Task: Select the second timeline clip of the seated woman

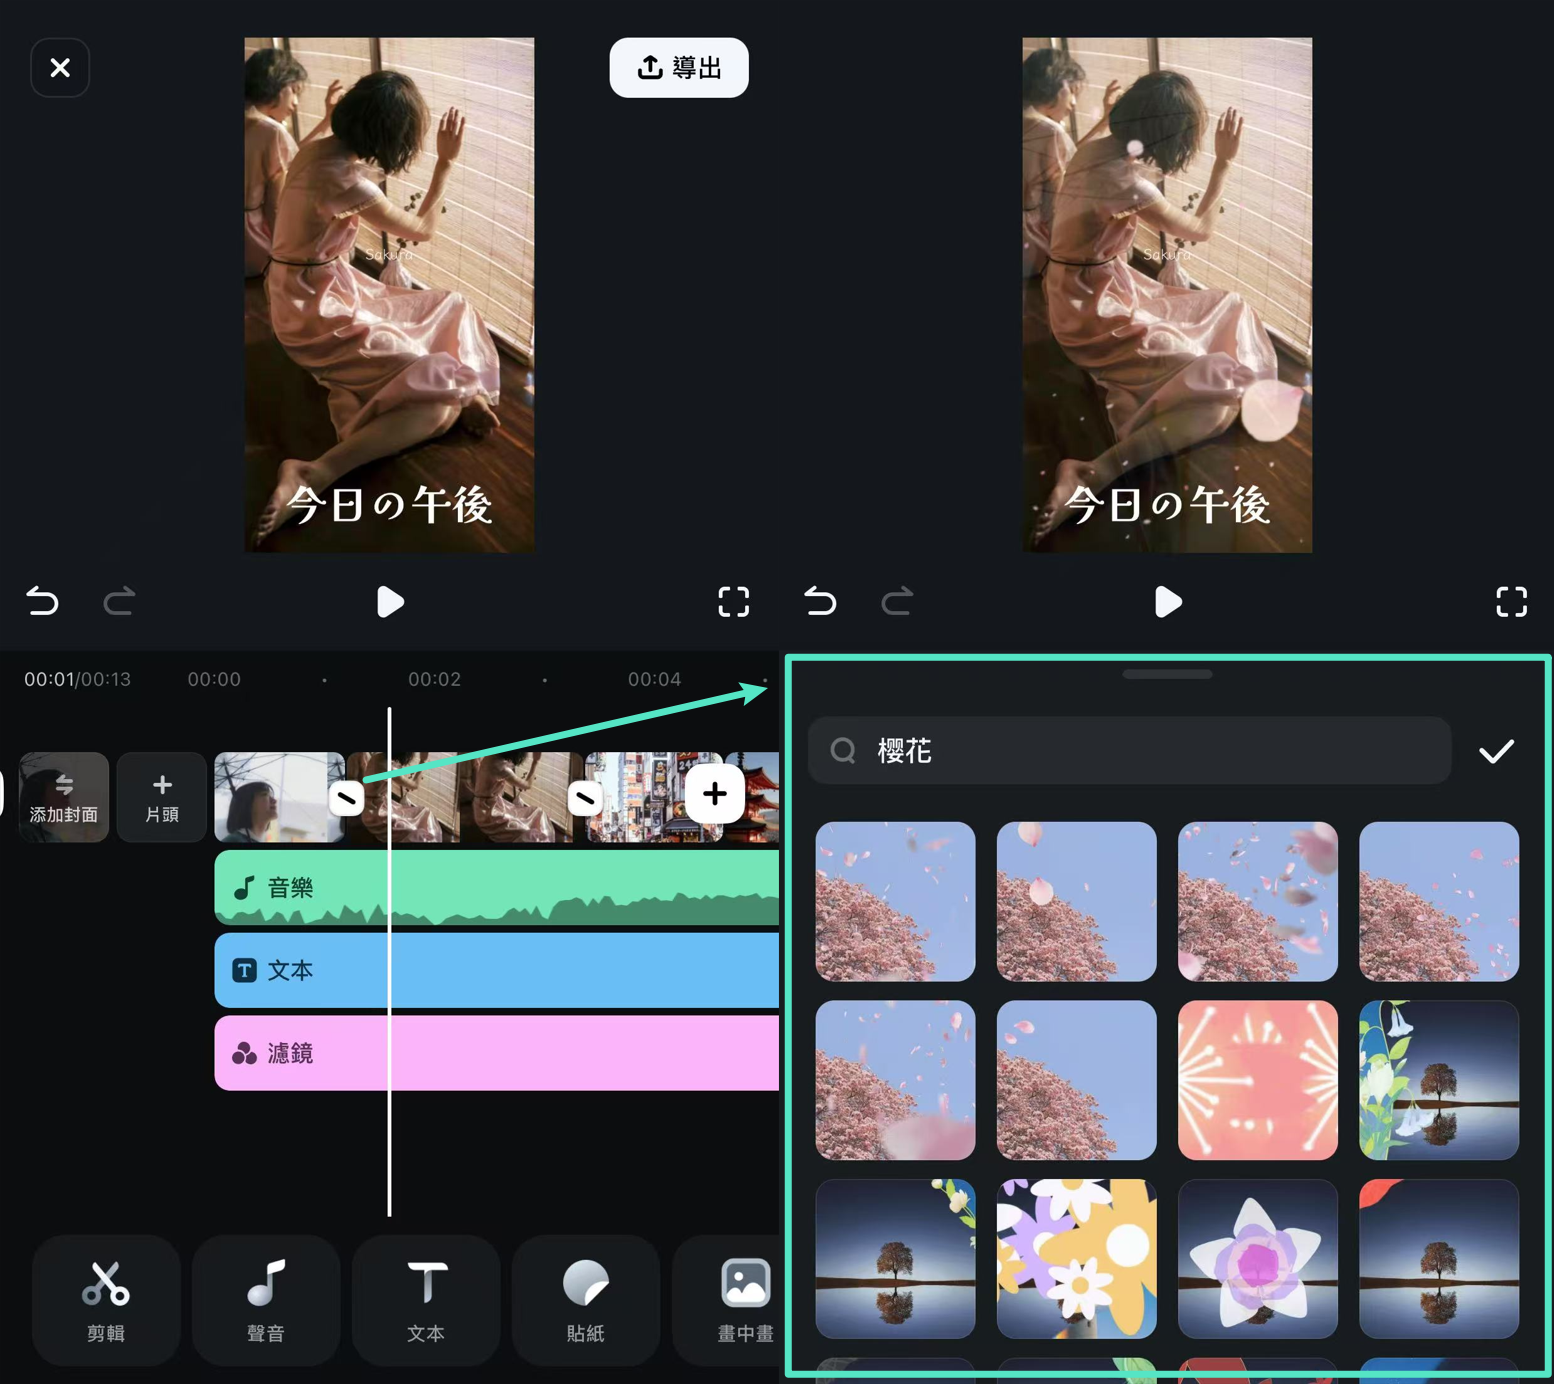Action: [466, 797]
